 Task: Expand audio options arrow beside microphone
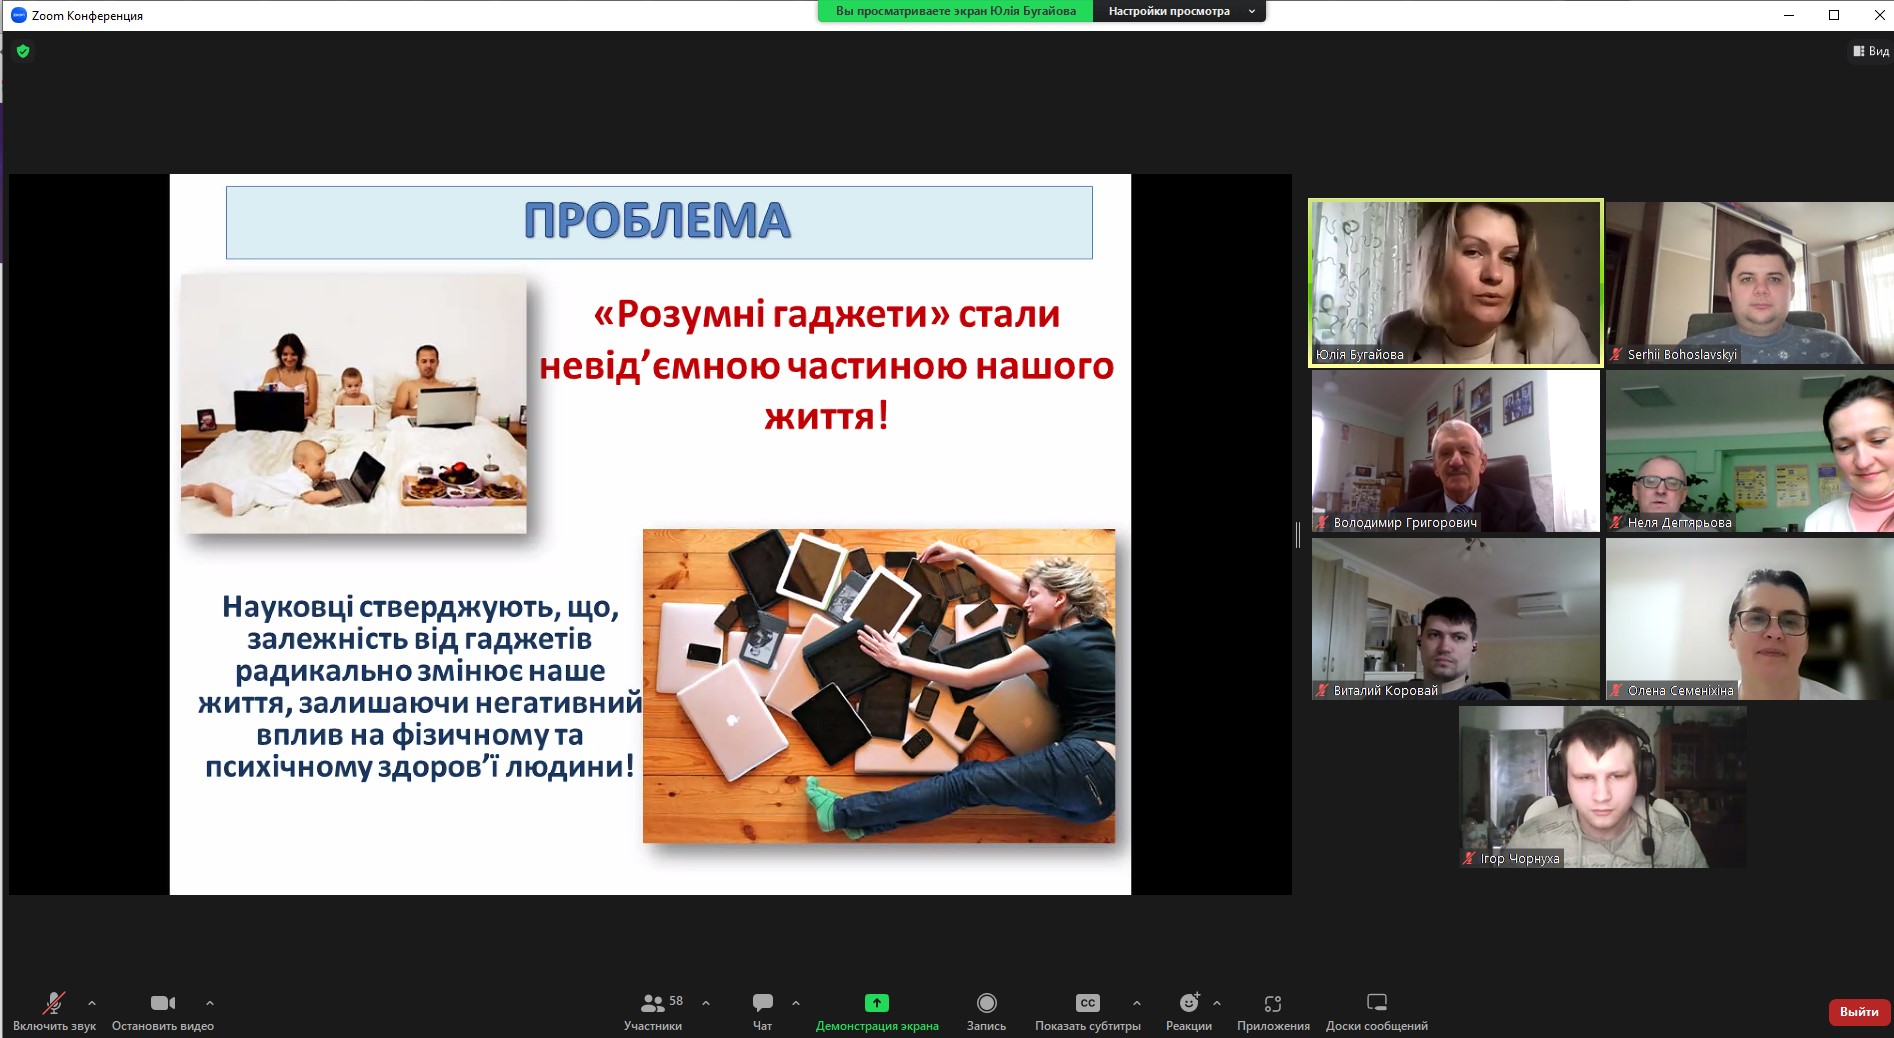[x=92, y=1003]
